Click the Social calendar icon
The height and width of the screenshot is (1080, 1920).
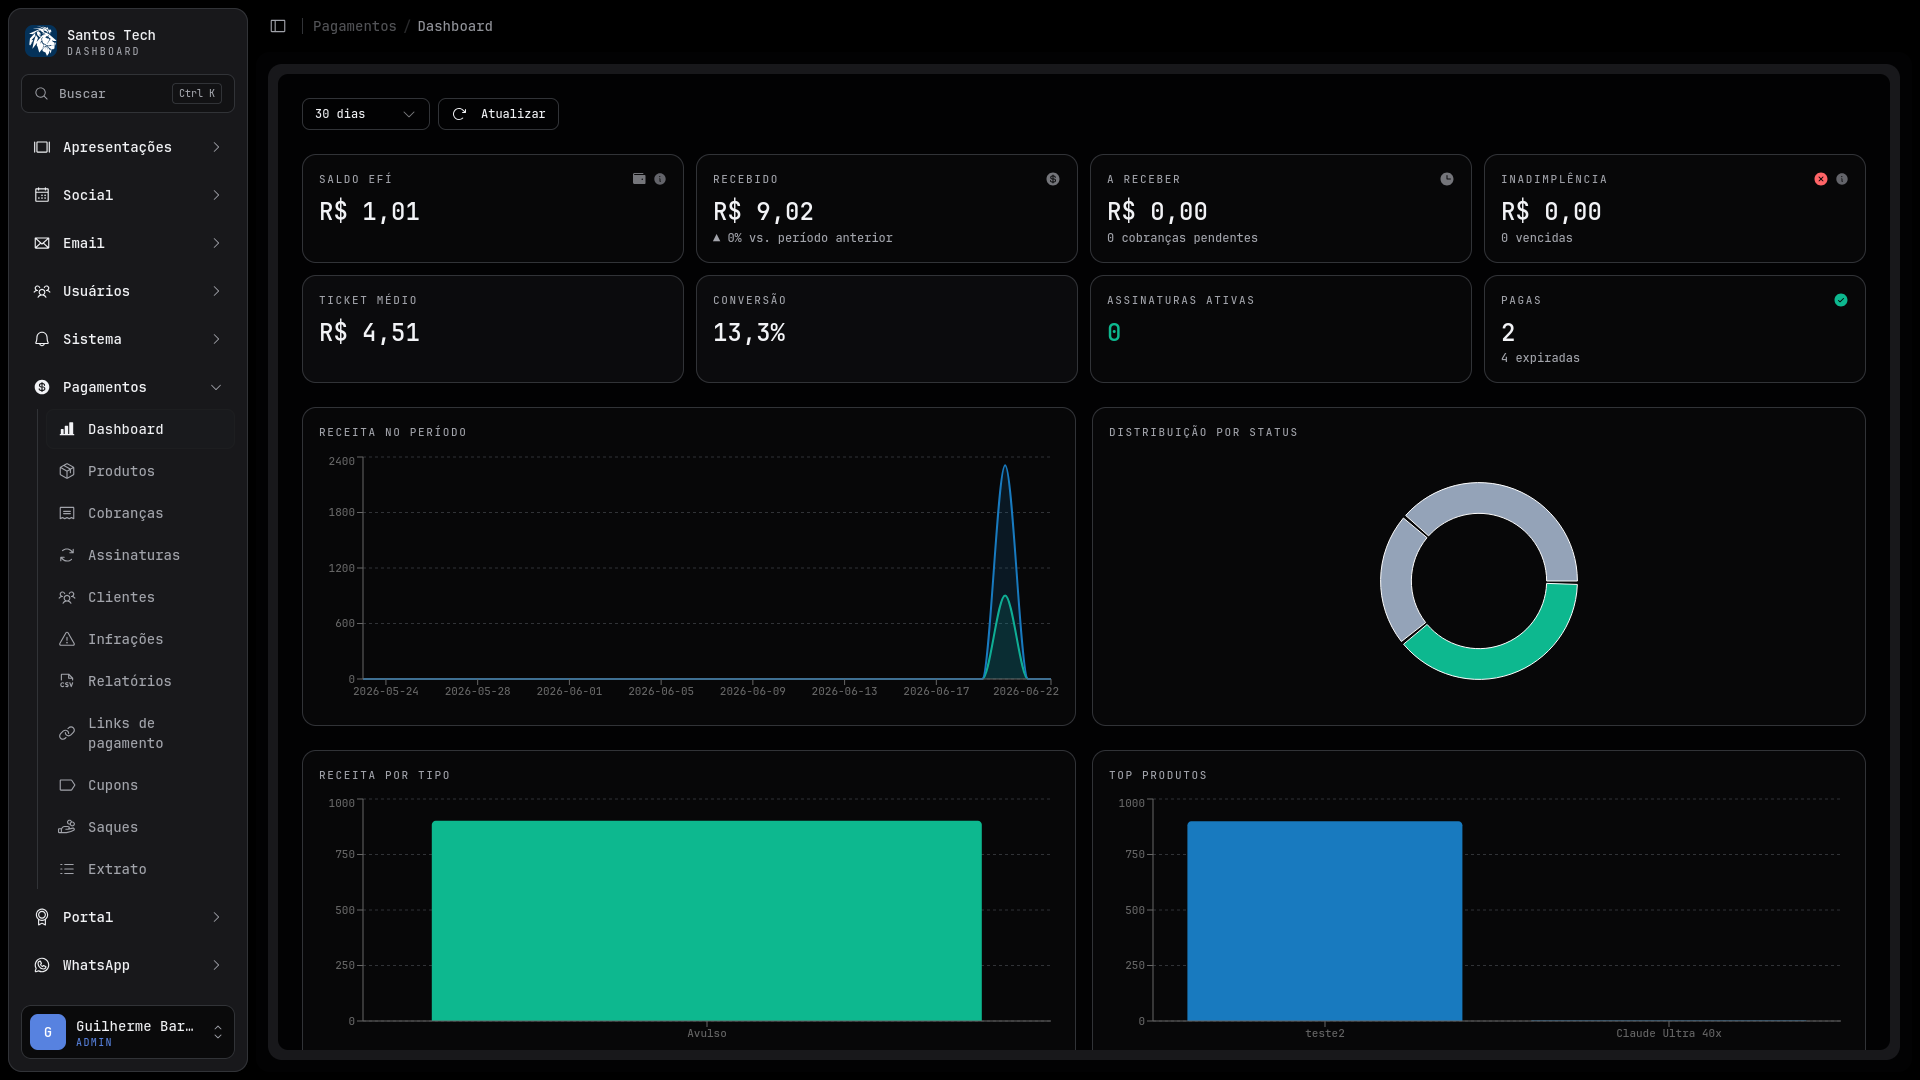[42, 195]
